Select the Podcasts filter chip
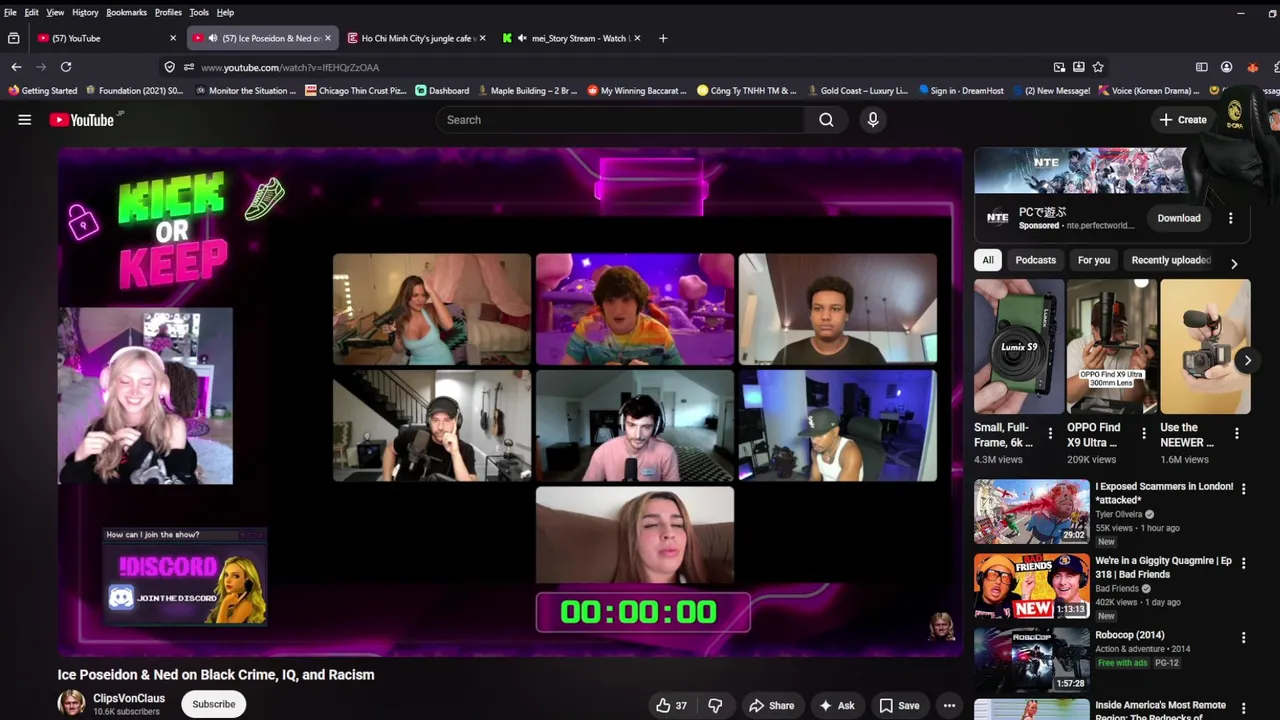The image size is (1280, 720). point(1035,260)
